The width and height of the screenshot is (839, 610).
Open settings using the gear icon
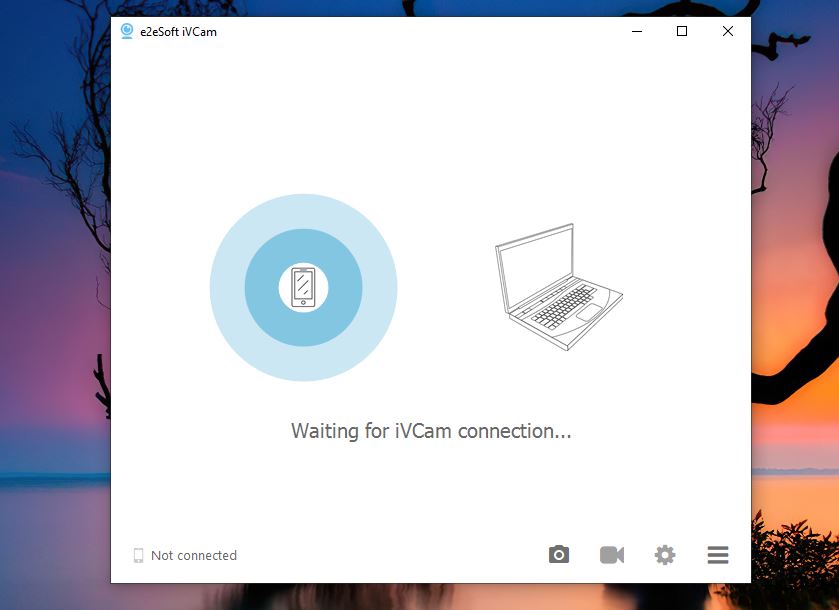pyautogui.click(x=665, y=555)
